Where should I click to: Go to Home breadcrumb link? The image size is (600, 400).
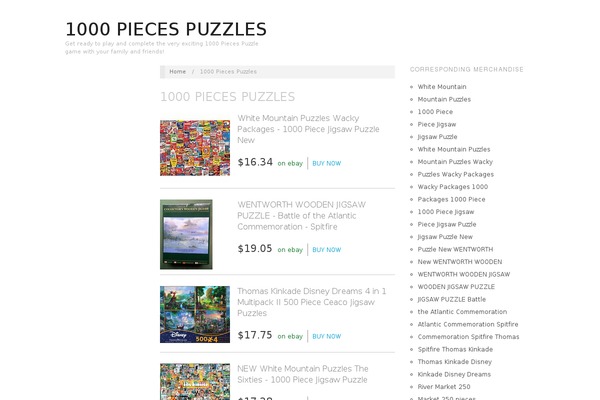click(178, 72)
